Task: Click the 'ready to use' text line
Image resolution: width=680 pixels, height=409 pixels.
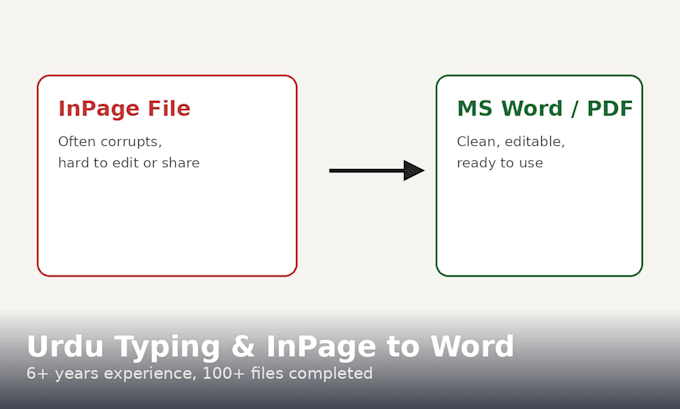Action: [500, 163]
